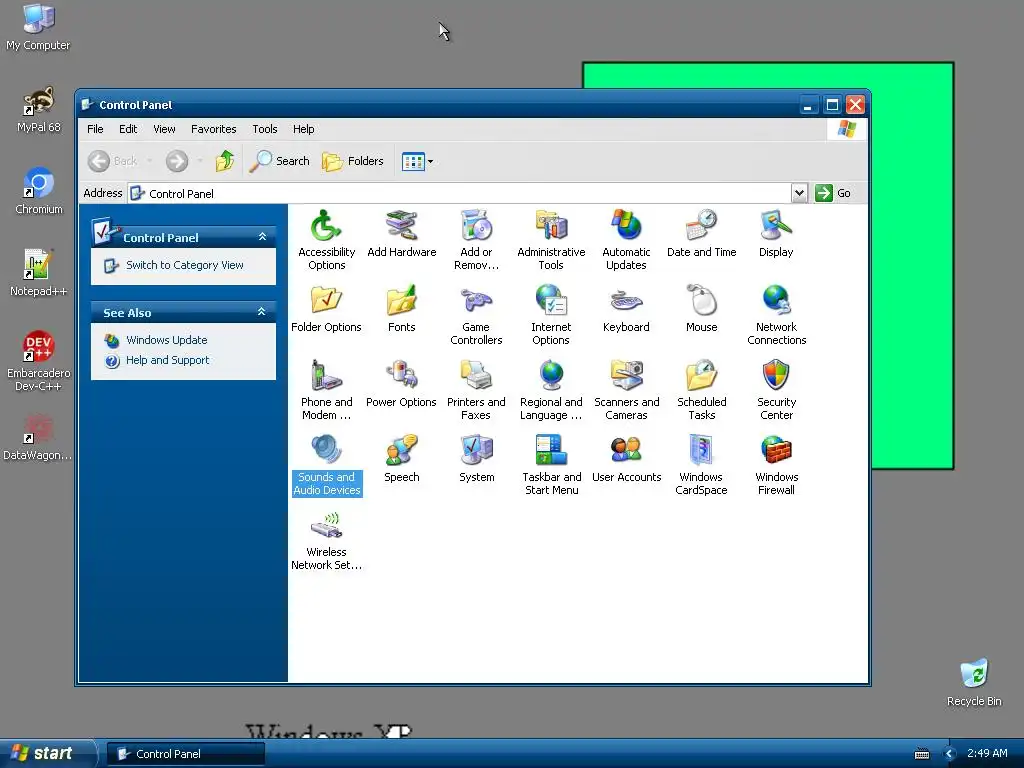Open Administrative Tools icon
Image resolution: width=1024 pixels, height=768 pixels.
(x=551, y=240)
